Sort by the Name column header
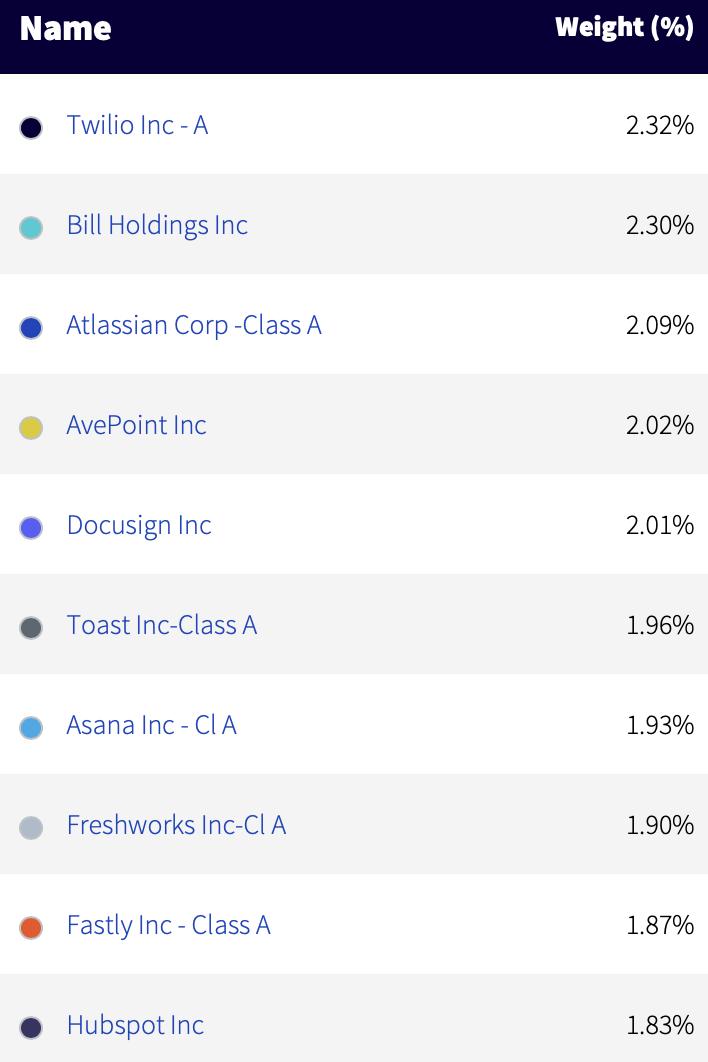Screen dimensions: 708x1062 pos(66,28)
